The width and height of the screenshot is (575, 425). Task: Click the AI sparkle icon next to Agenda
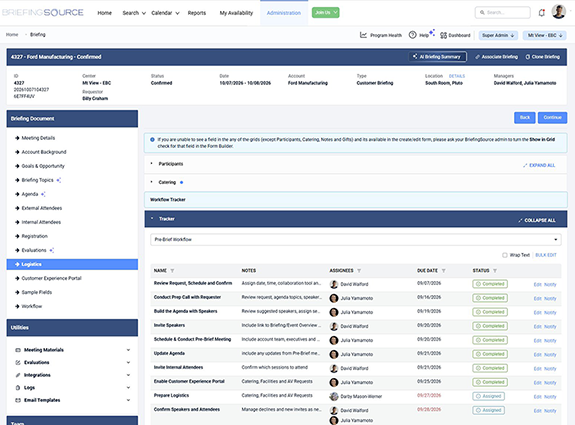43,194
